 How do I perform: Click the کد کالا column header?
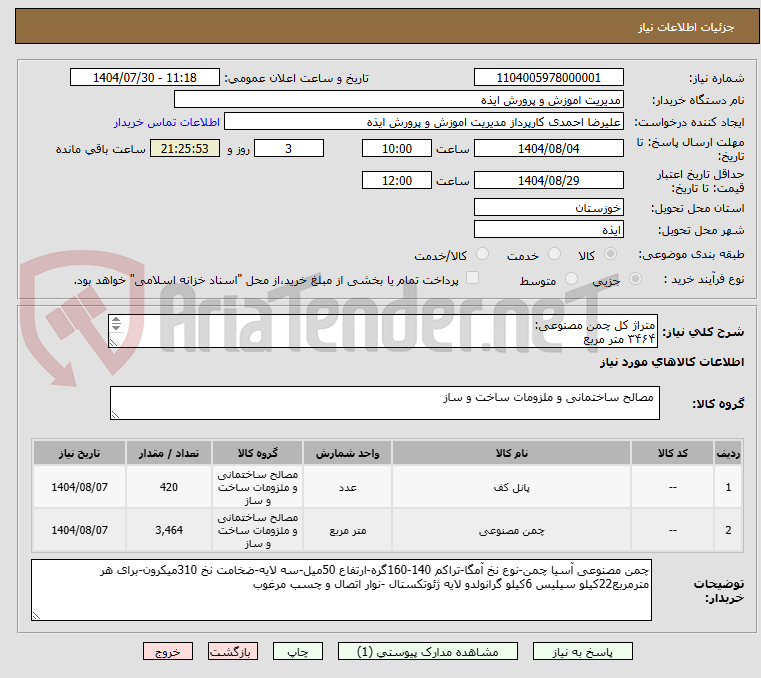[x=672, y=453]
